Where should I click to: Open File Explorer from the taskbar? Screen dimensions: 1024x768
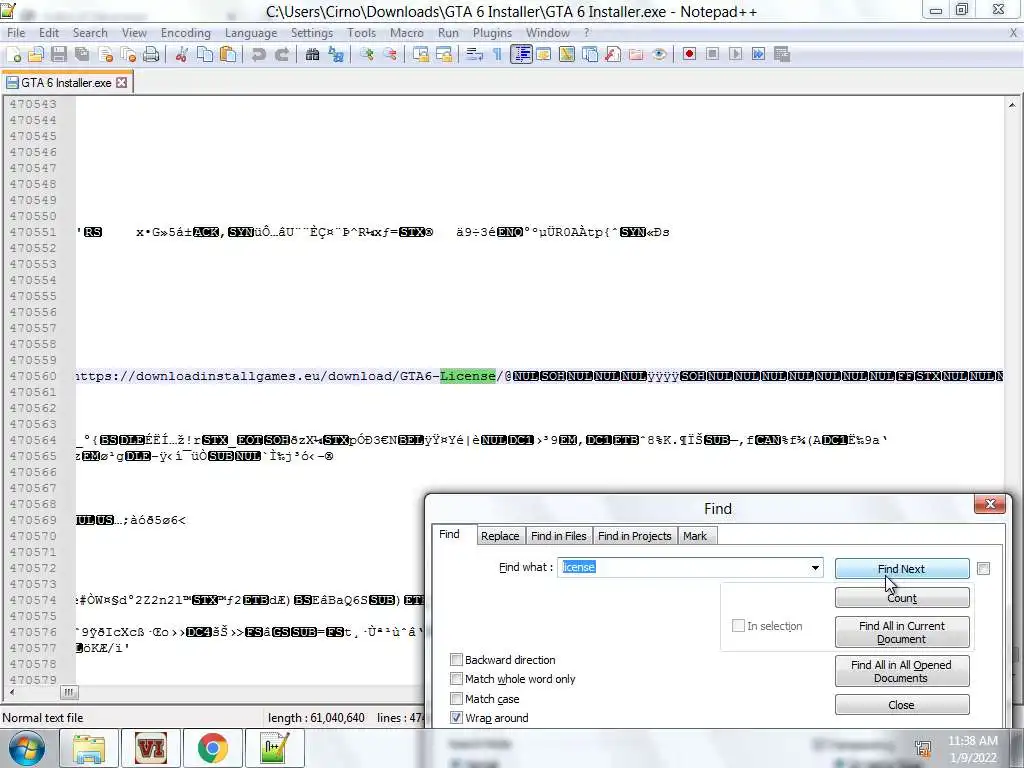point(89,748)
